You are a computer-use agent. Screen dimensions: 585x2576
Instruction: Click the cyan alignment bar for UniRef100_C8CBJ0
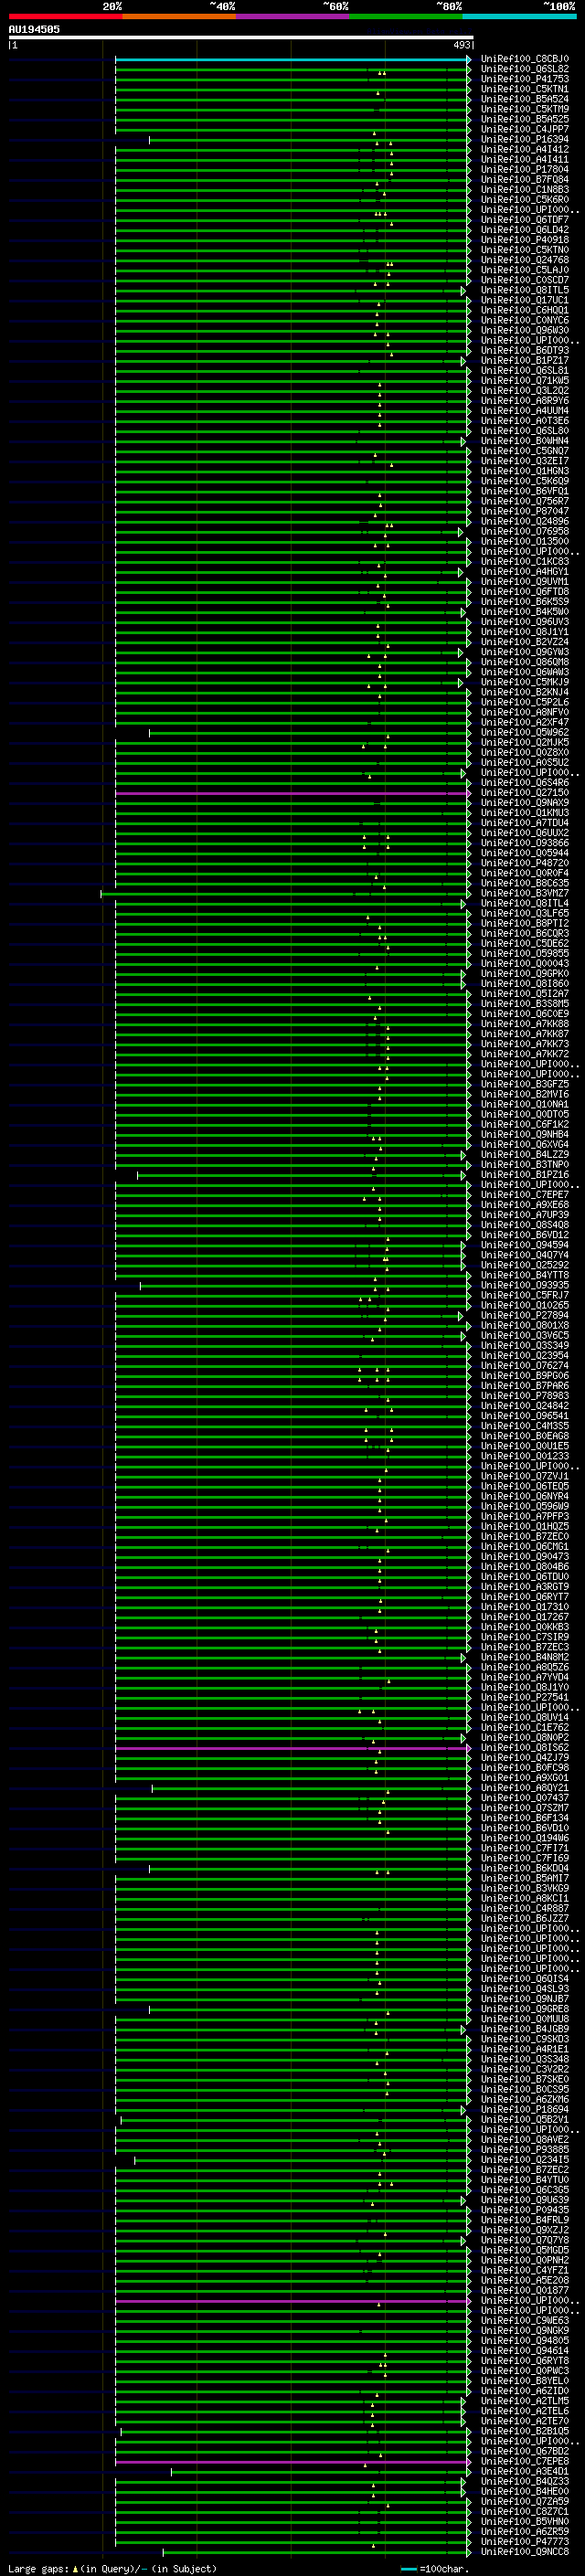pyautogui.click(x=292, y=59)
